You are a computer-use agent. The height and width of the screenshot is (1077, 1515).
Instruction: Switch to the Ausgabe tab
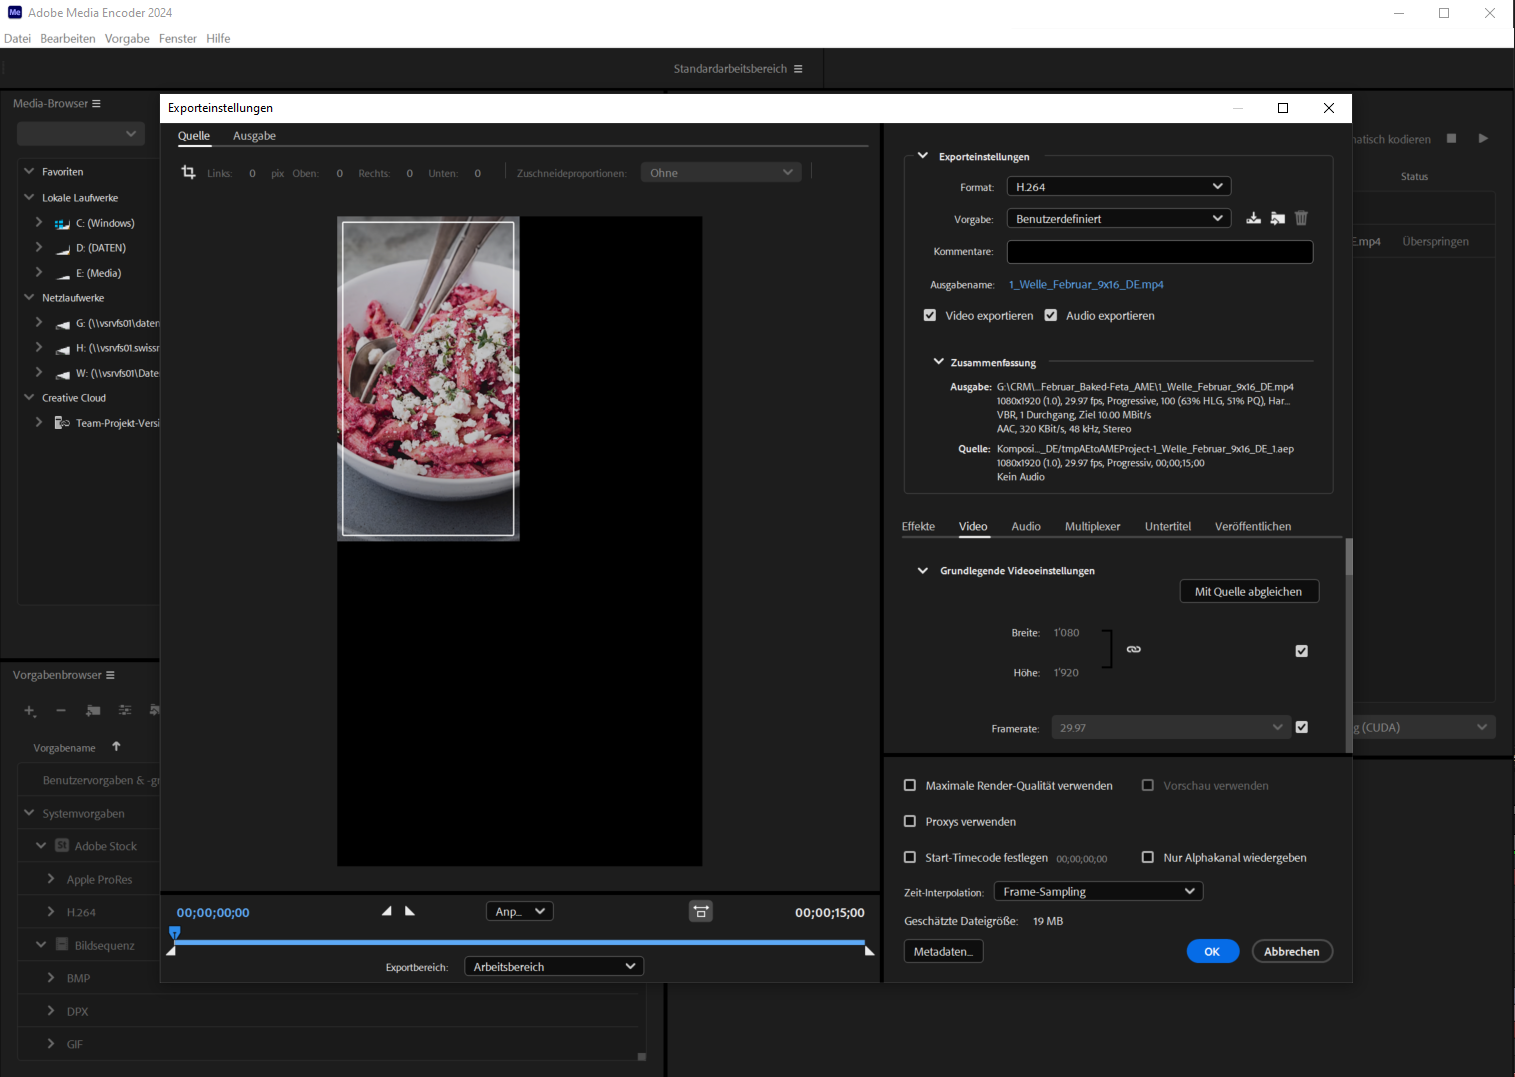(x=254, y=136)
